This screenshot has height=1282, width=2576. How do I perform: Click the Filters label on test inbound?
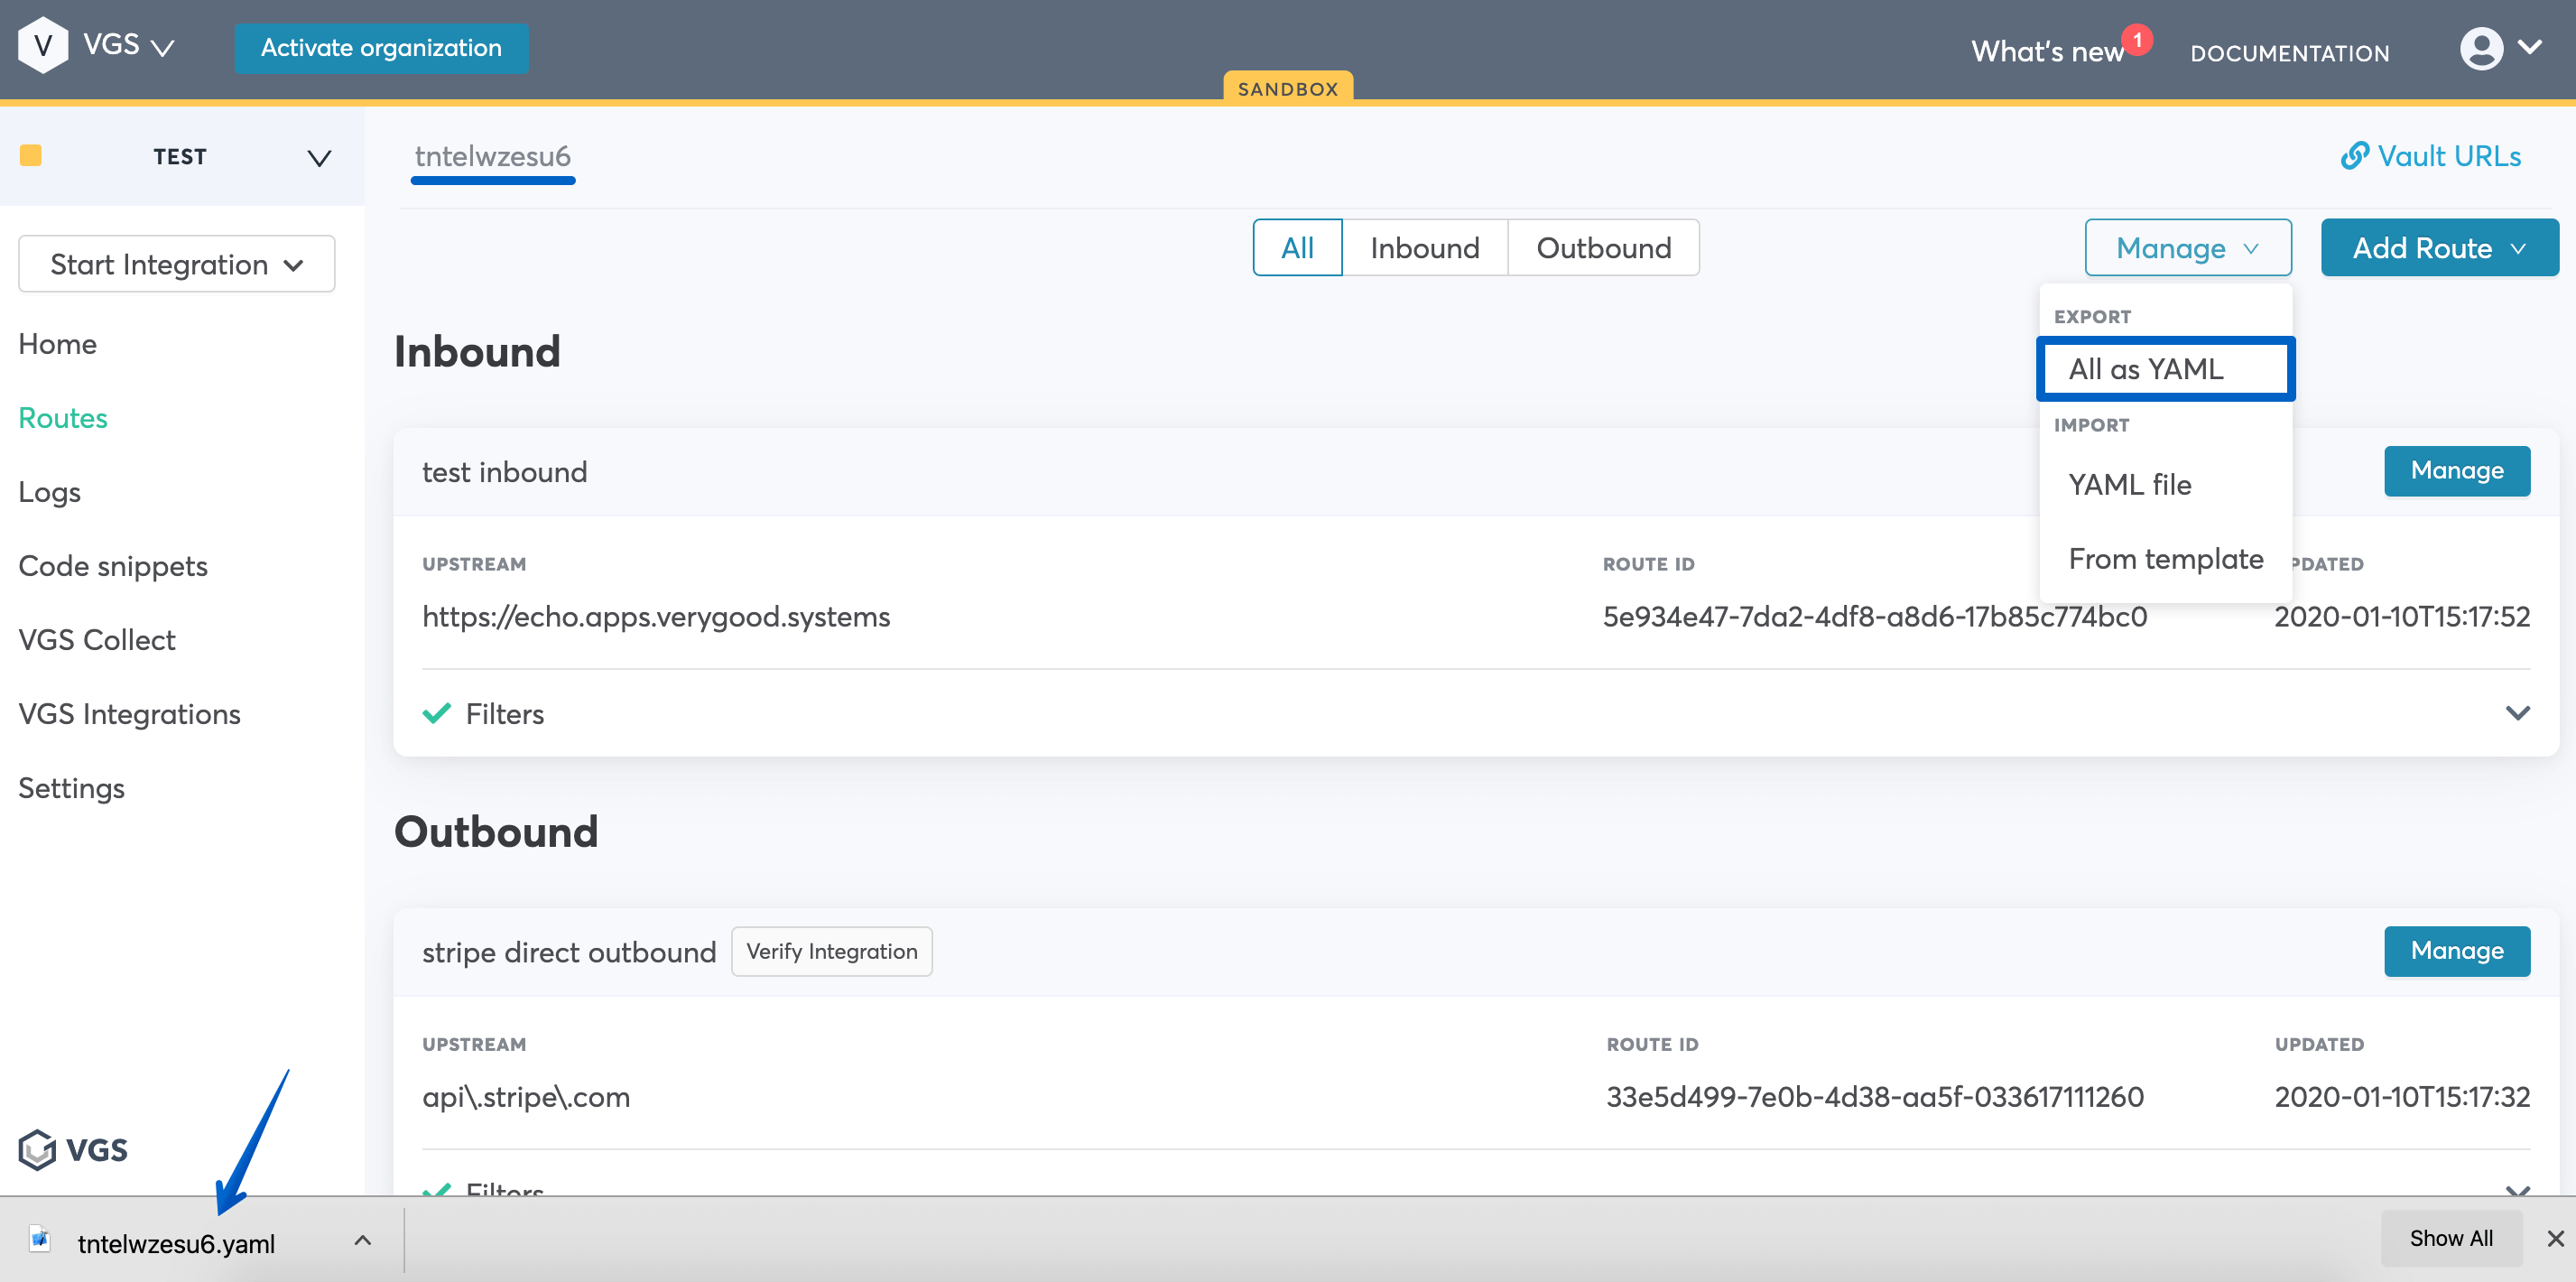point(505,713)
